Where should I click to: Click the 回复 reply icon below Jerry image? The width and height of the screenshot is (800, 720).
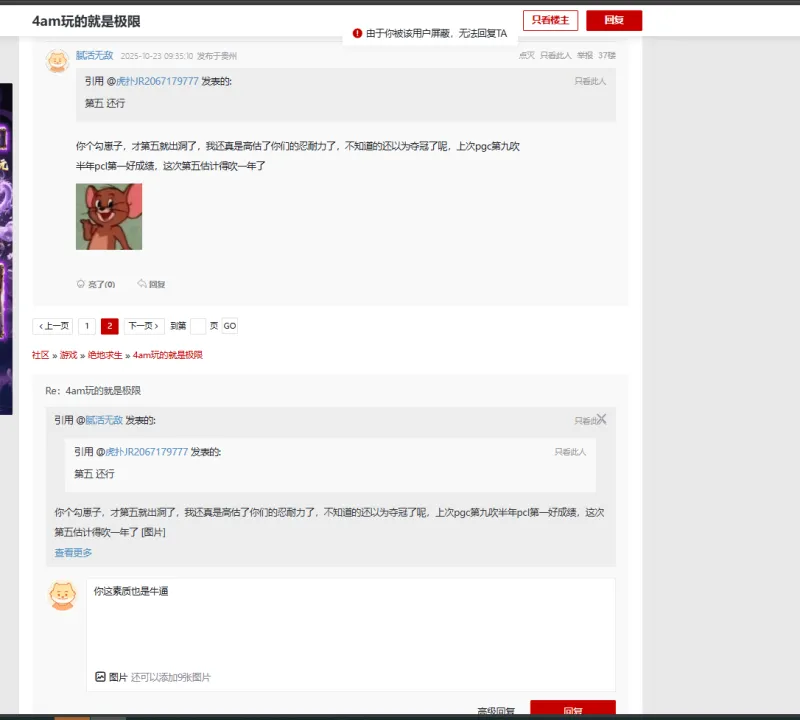(142, 284)
